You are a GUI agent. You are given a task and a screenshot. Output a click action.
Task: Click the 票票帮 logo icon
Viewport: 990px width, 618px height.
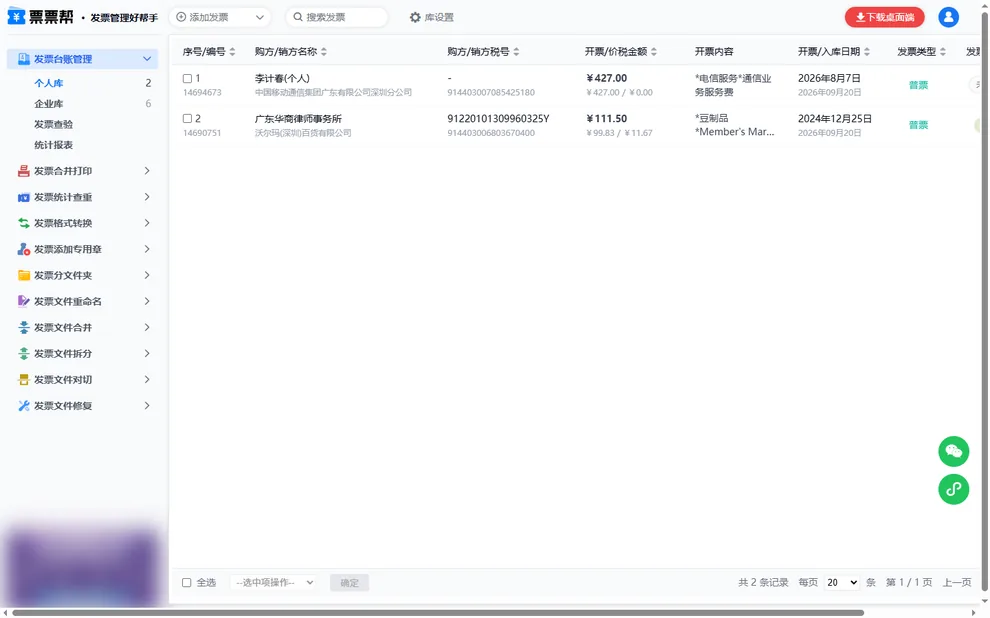(x=16, y=17)
